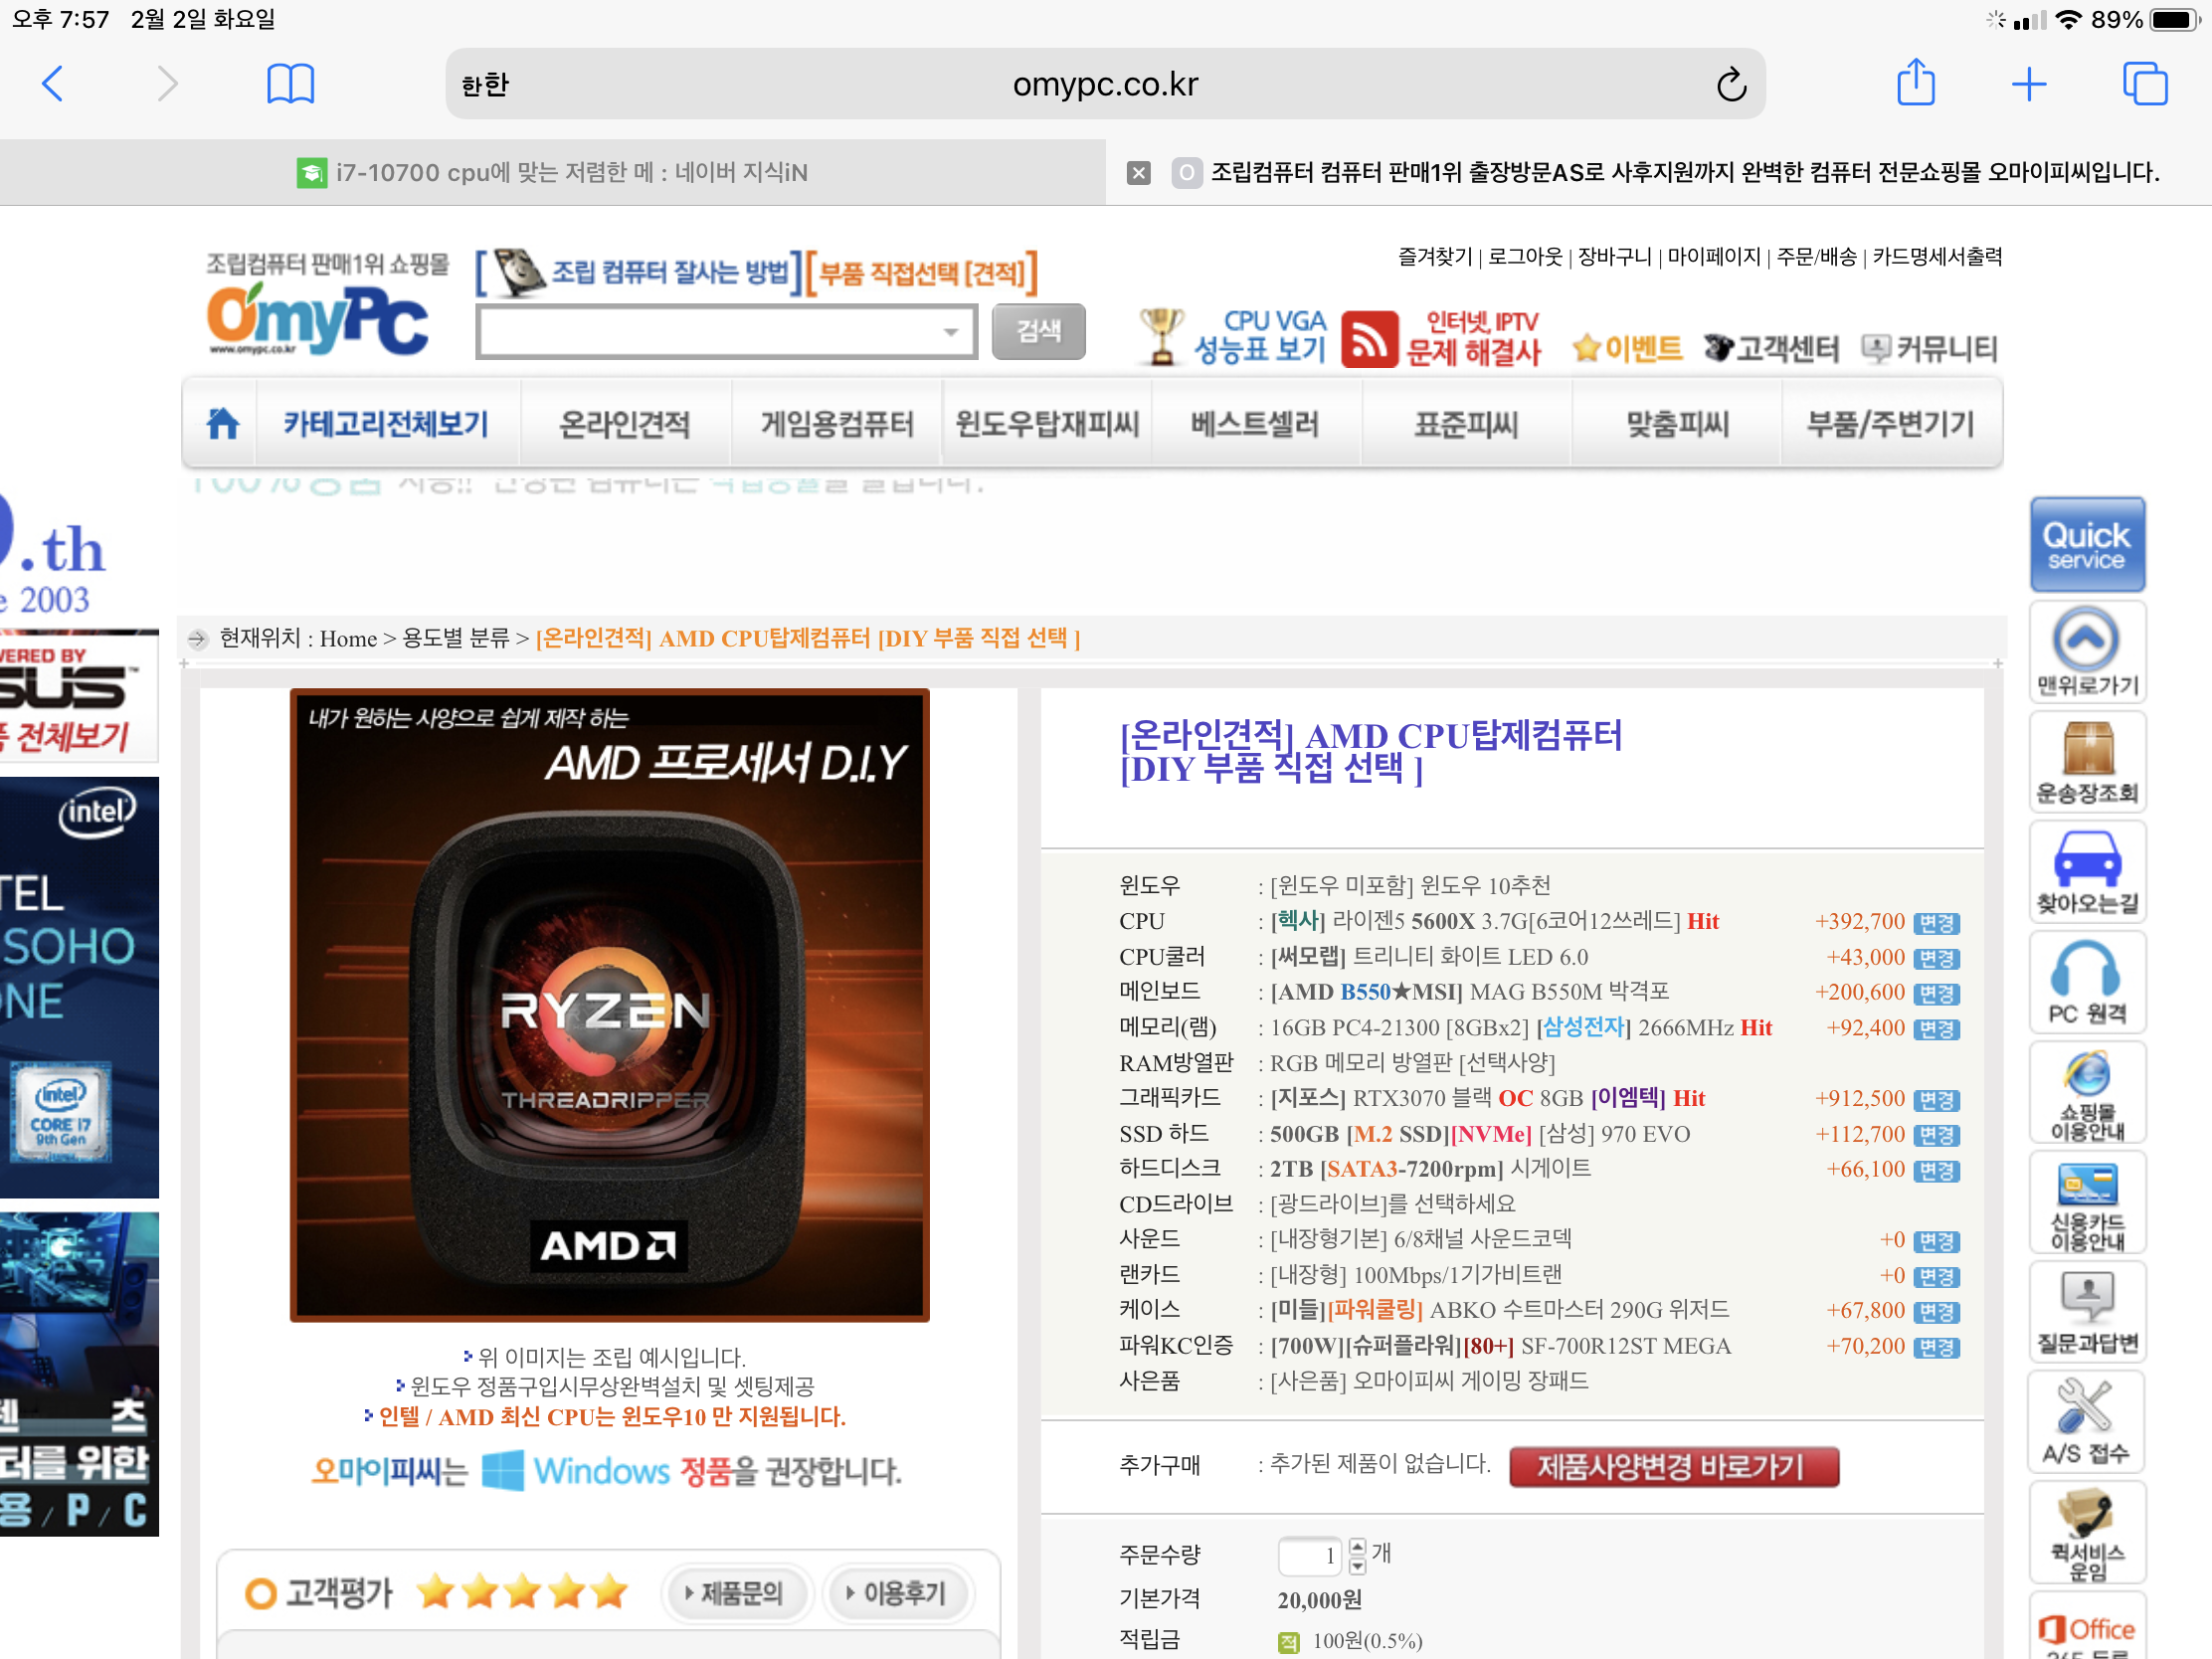Tap the reader text size button 한한
This screenshot has width=2212, height=1659.
[485, 85]
